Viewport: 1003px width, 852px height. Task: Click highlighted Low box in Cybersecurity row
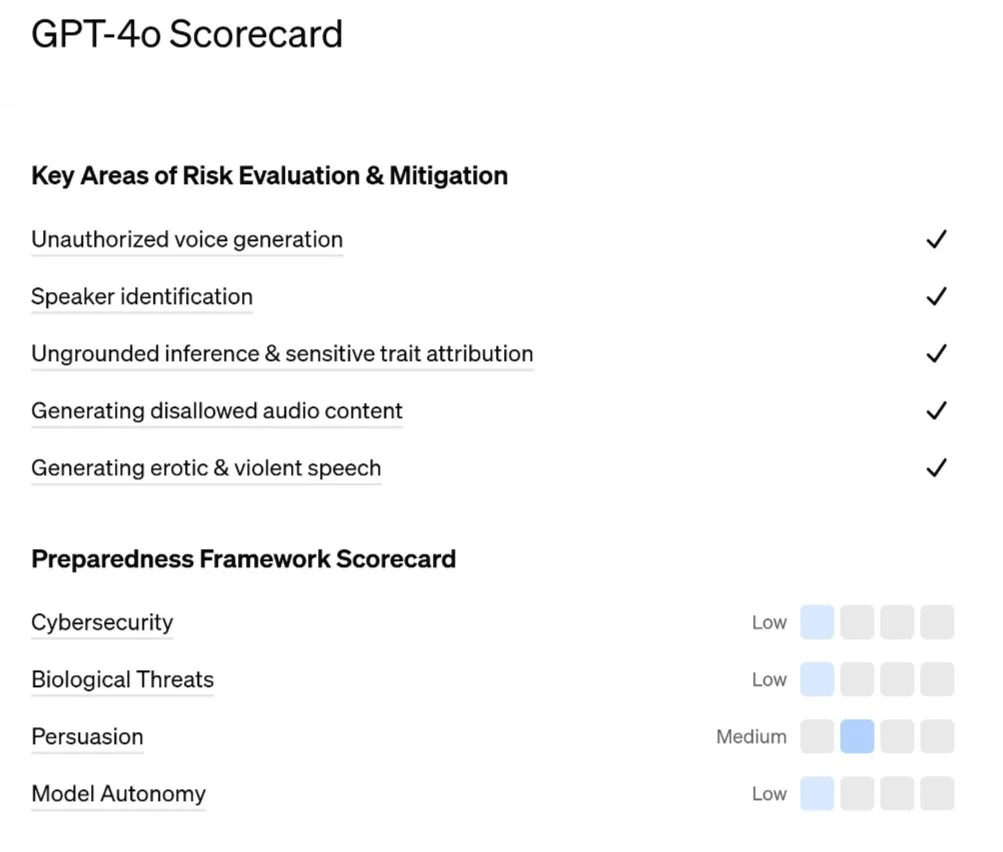817,622
